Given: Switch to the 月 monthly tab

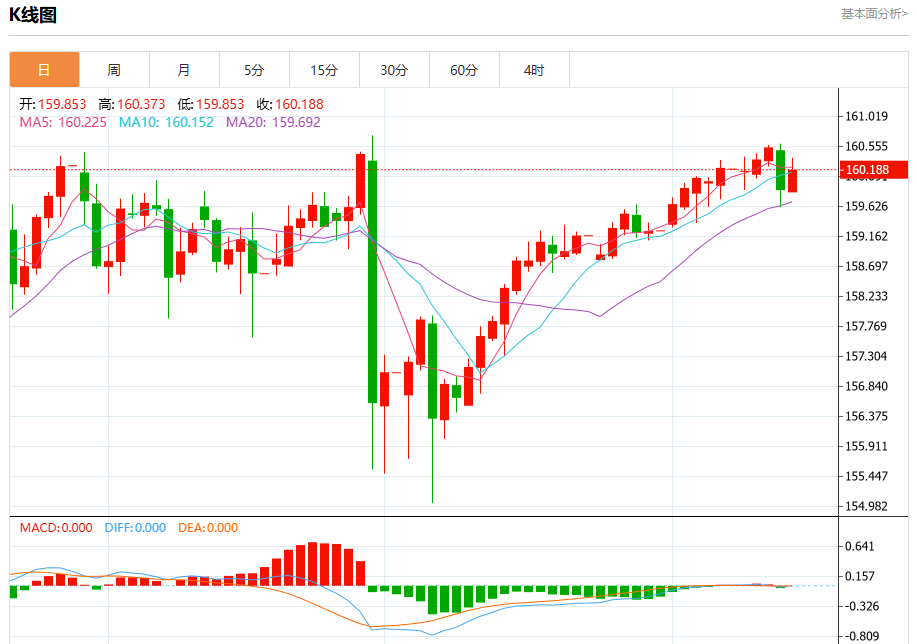Looking at the screenshot, I should [185, 70].
